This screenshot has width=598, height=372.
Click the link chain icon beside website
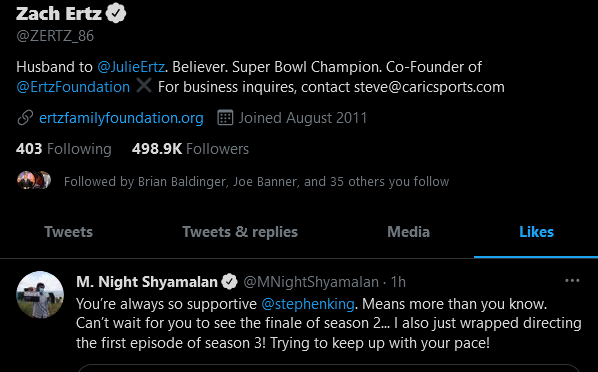(x=25, y=118)
